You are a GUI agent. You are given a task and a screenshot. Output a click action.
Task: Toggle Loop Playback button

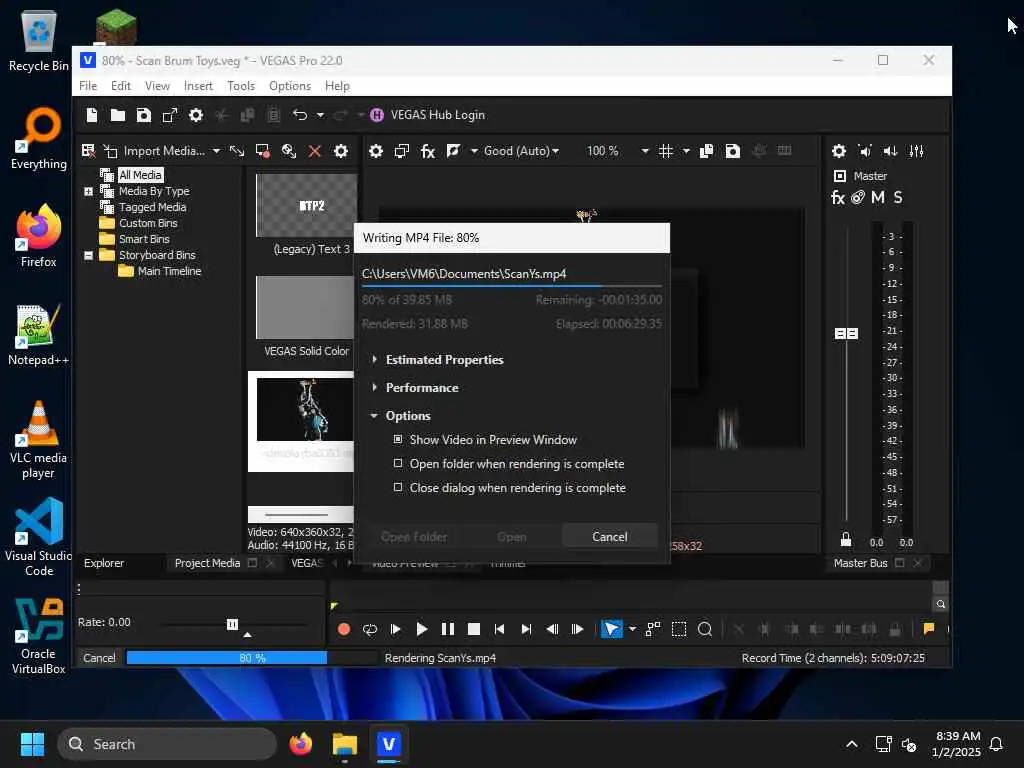click(370, 629)
